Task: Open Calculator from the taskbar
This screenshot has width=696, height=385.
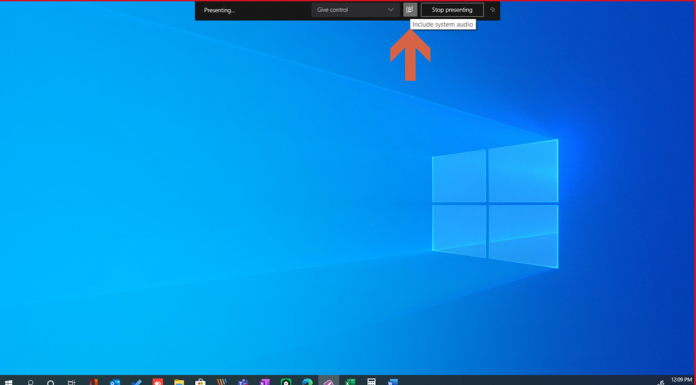Action: 371,382
